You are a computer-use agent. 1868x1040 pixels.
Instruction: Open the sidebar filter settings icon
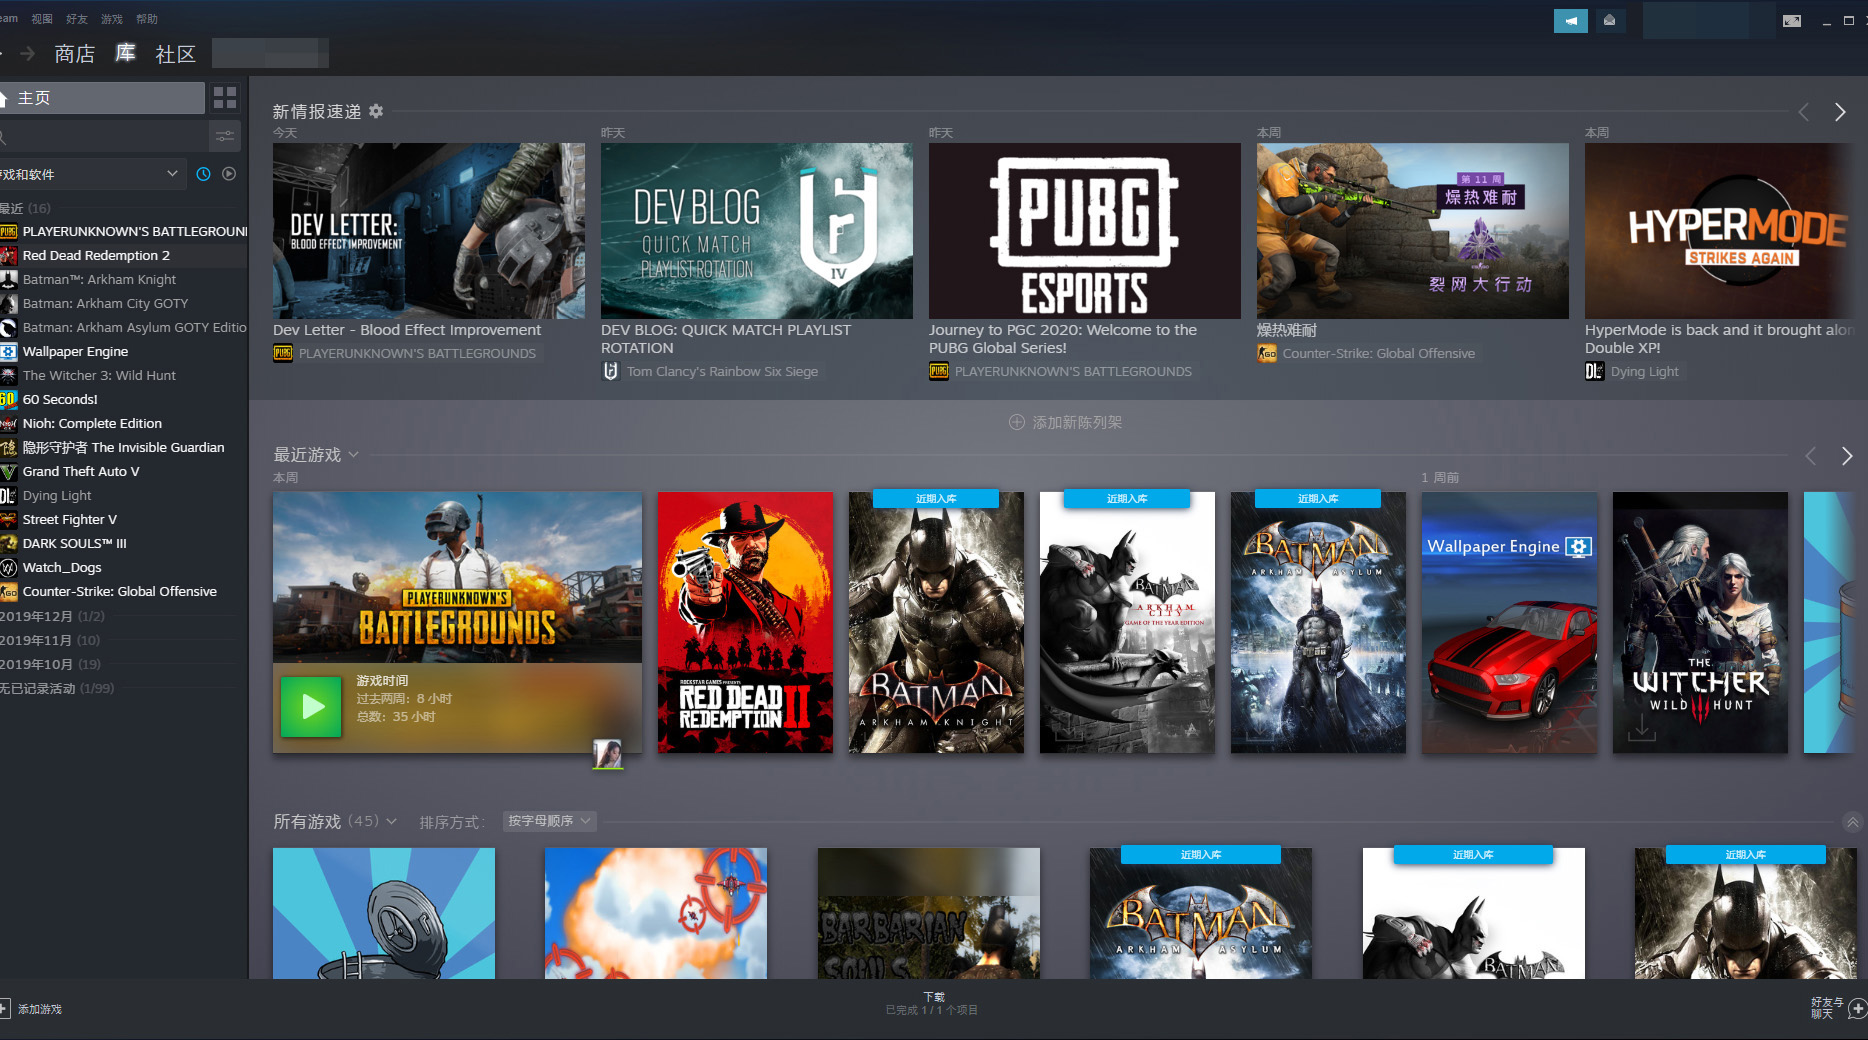[x=225, y=135]
